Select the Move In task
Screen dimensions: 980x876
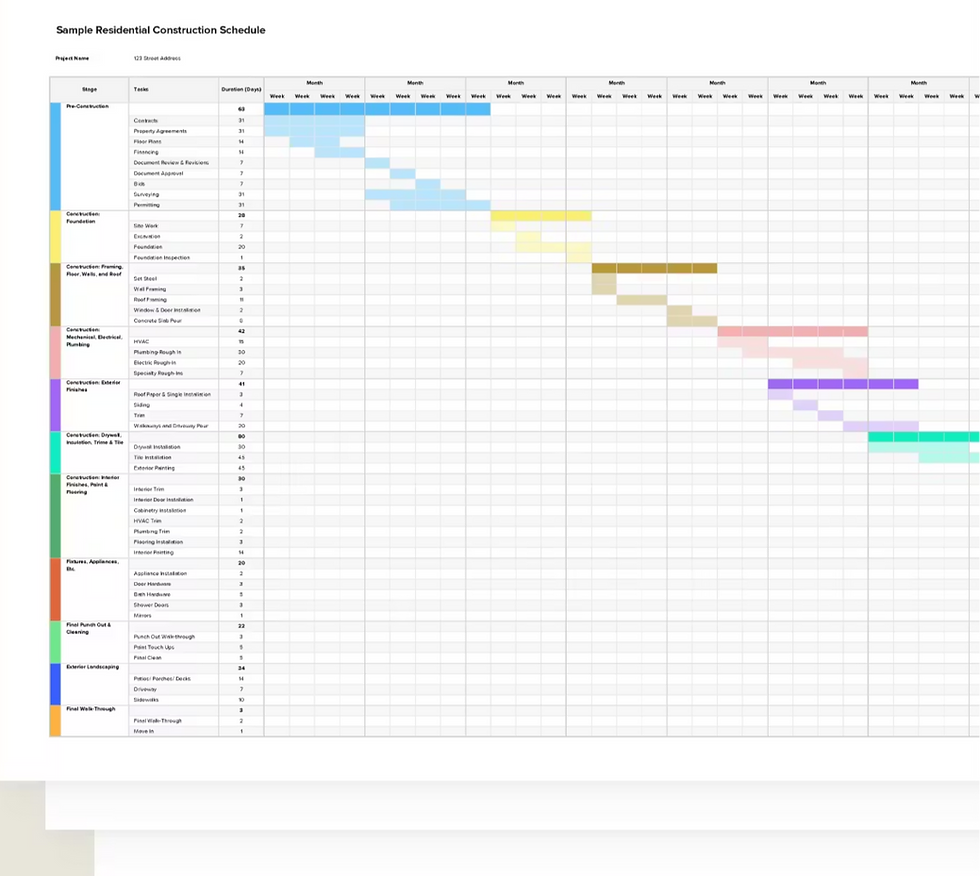point(143,731)
